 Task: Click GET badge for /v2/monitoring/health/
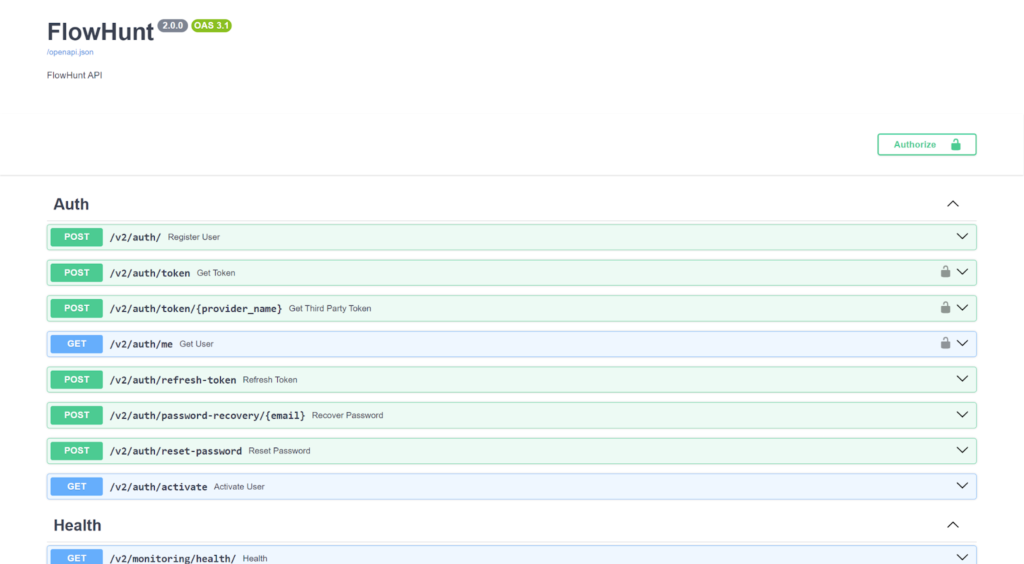[76, 557]
